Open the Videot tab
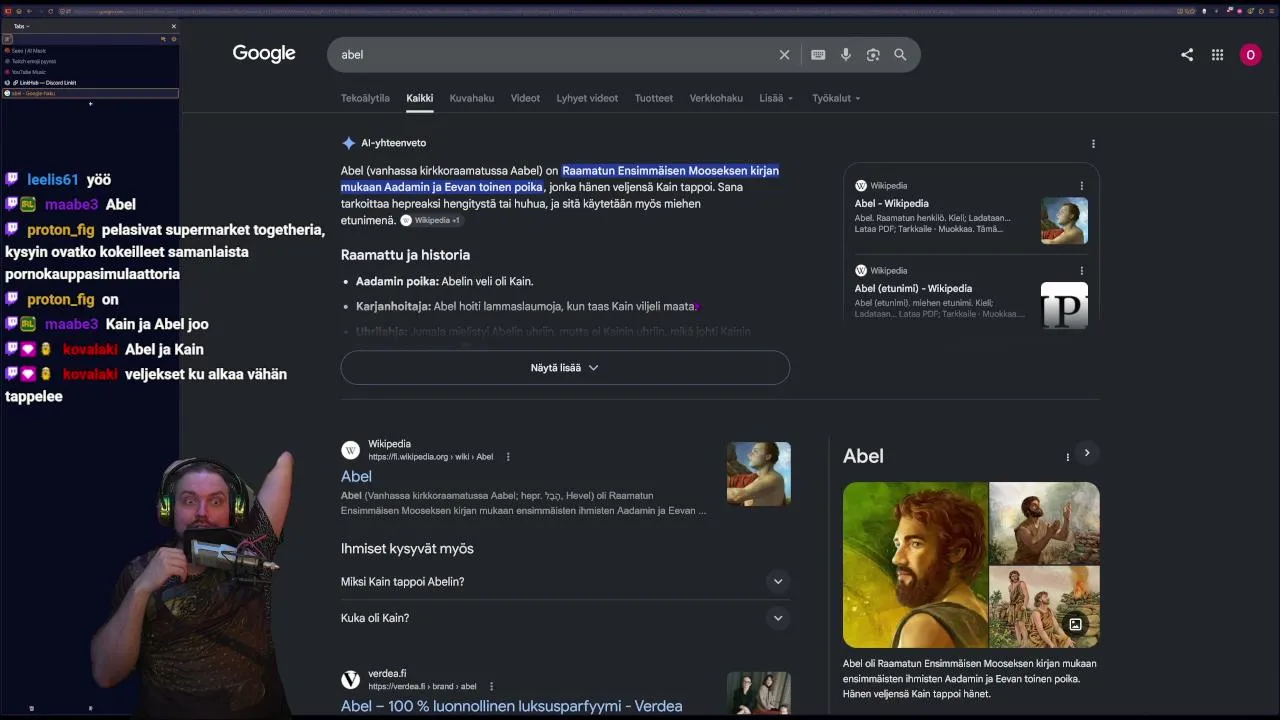The width and height of the screenshot is (1280, 720). 525,98
